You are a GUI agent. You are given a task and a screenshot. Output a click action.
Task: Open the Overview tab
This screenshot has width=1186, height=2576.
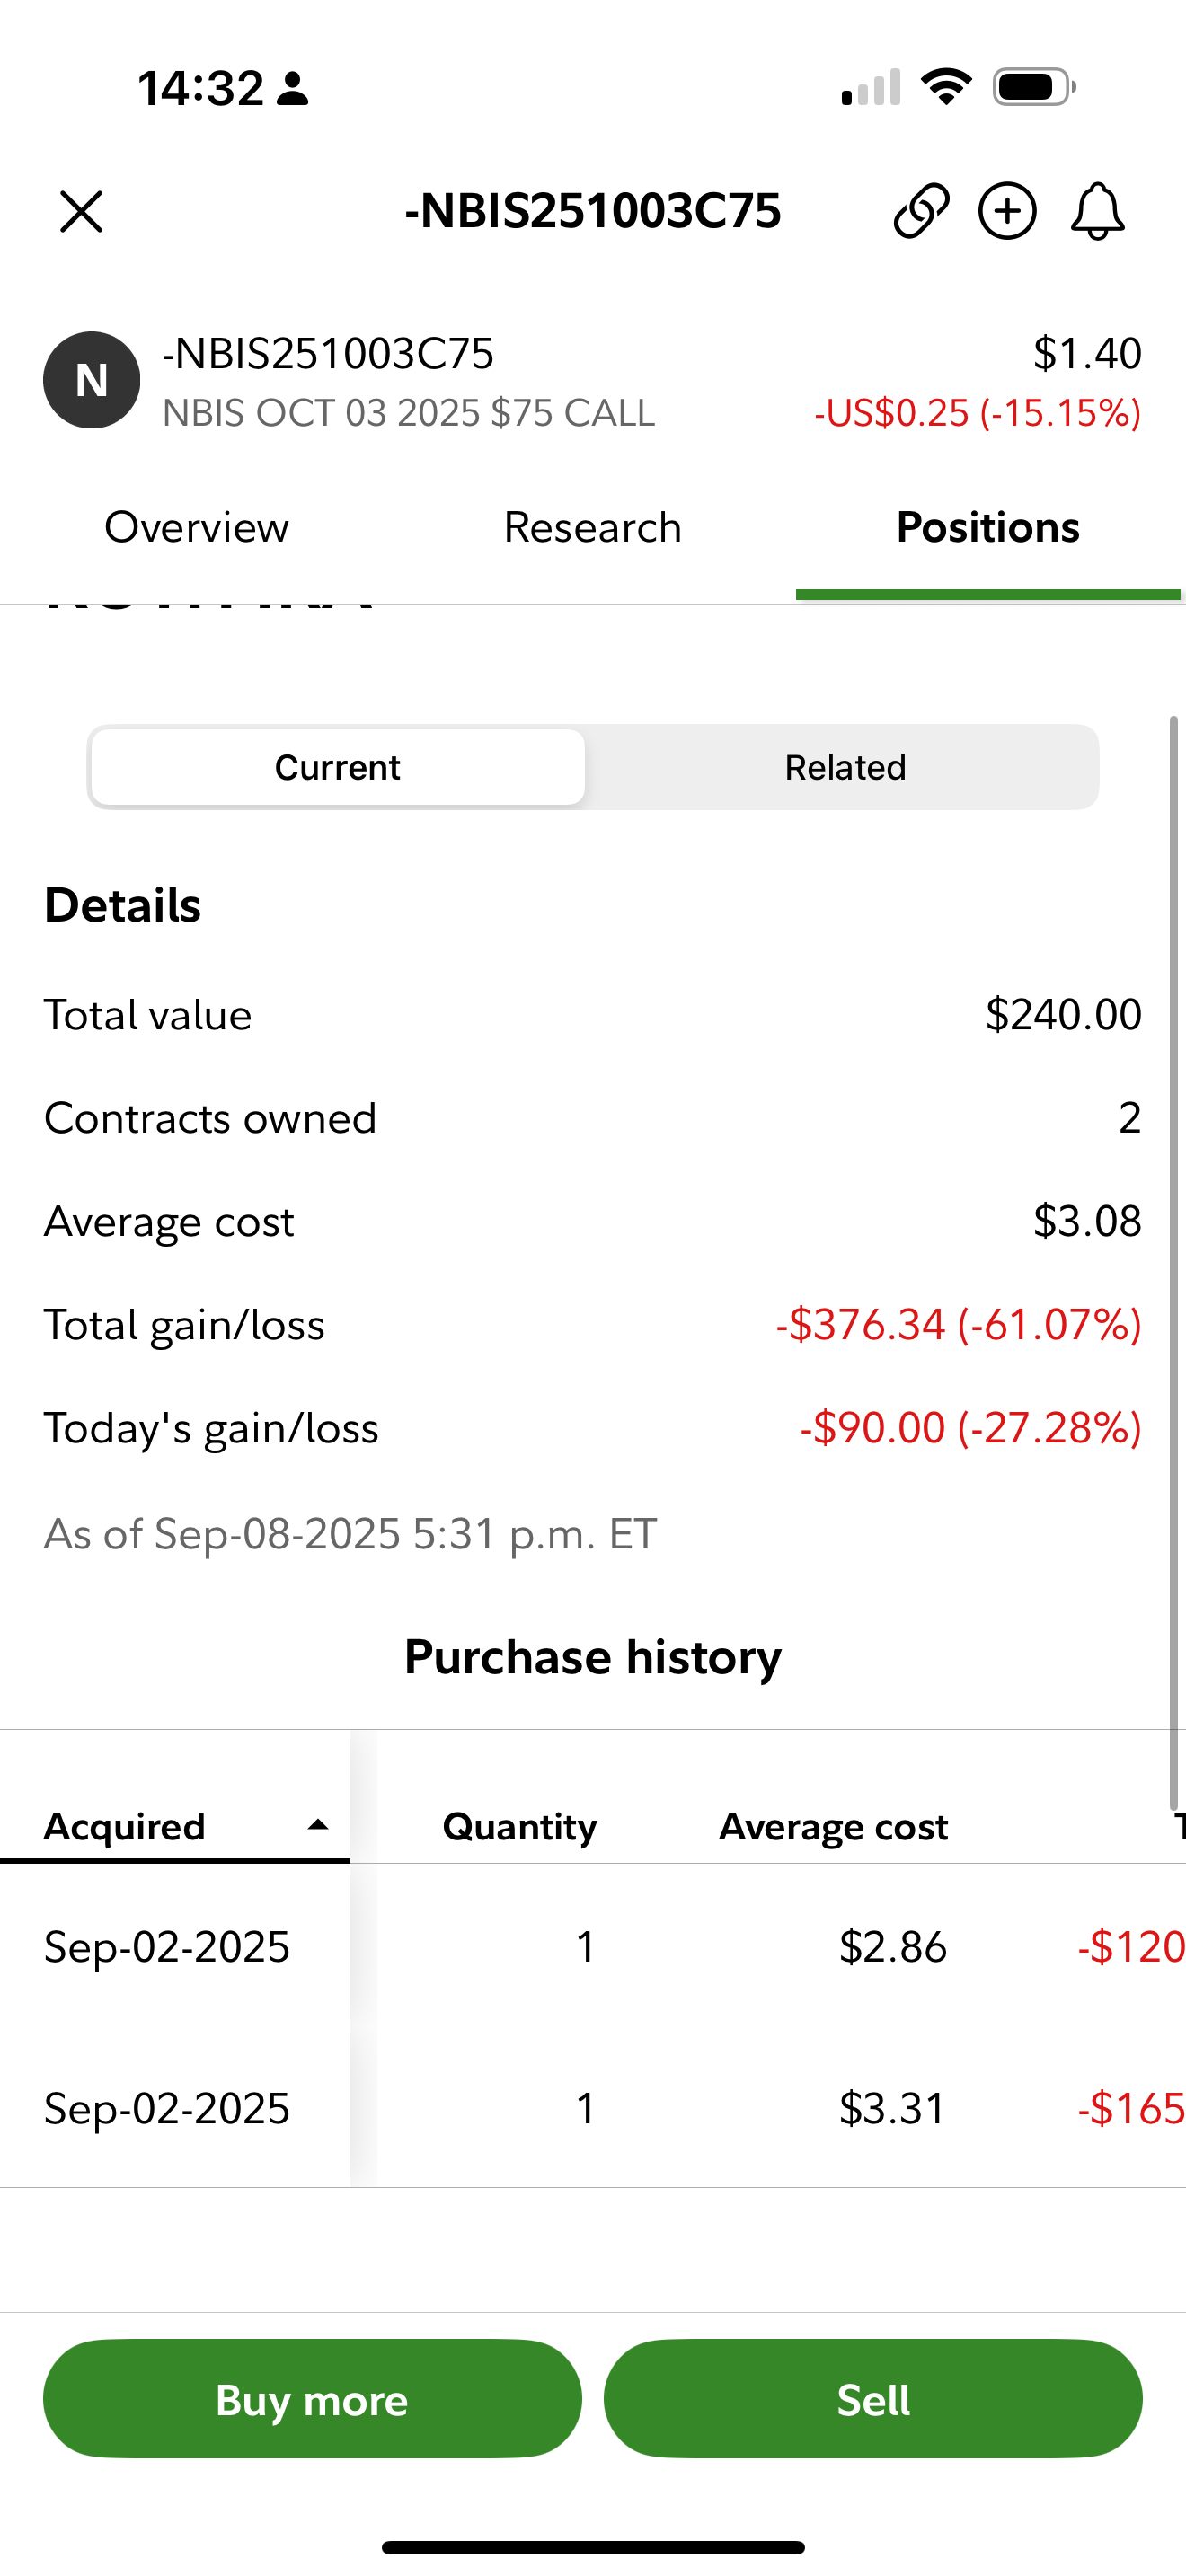point(197,527)
